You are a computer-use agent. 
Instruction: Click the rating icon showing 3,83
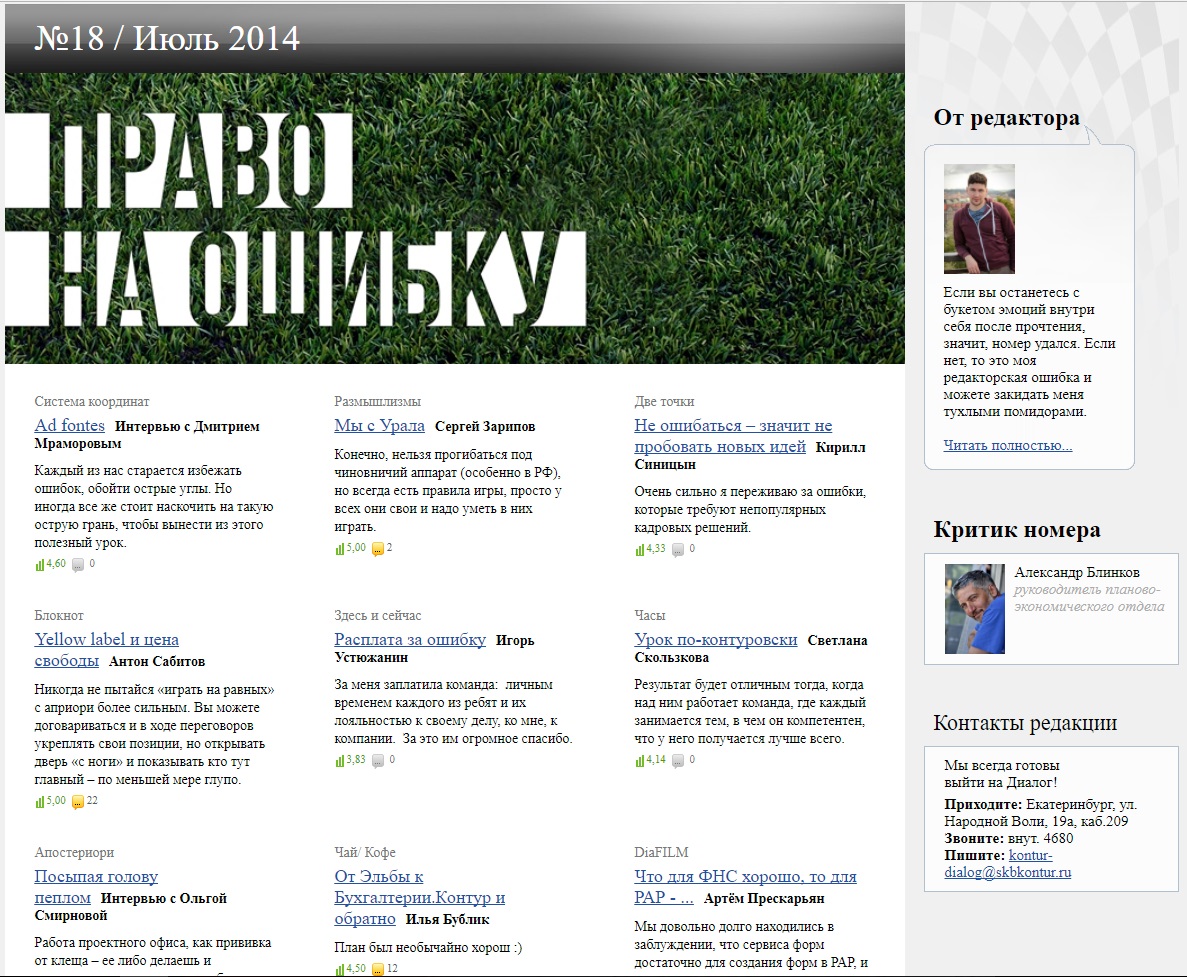[x=340, y=760]
